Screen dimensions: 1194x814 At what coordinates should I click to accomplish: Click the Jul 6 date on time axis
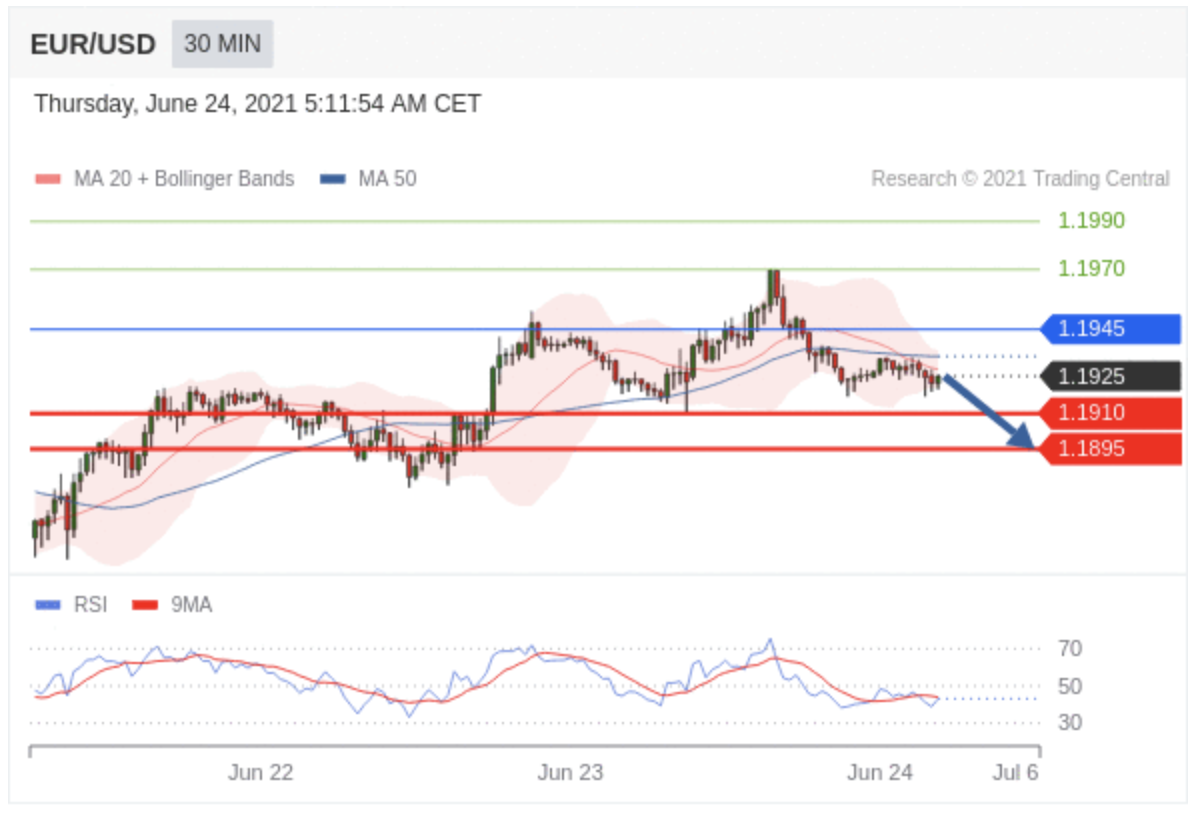pos(1015,773)
